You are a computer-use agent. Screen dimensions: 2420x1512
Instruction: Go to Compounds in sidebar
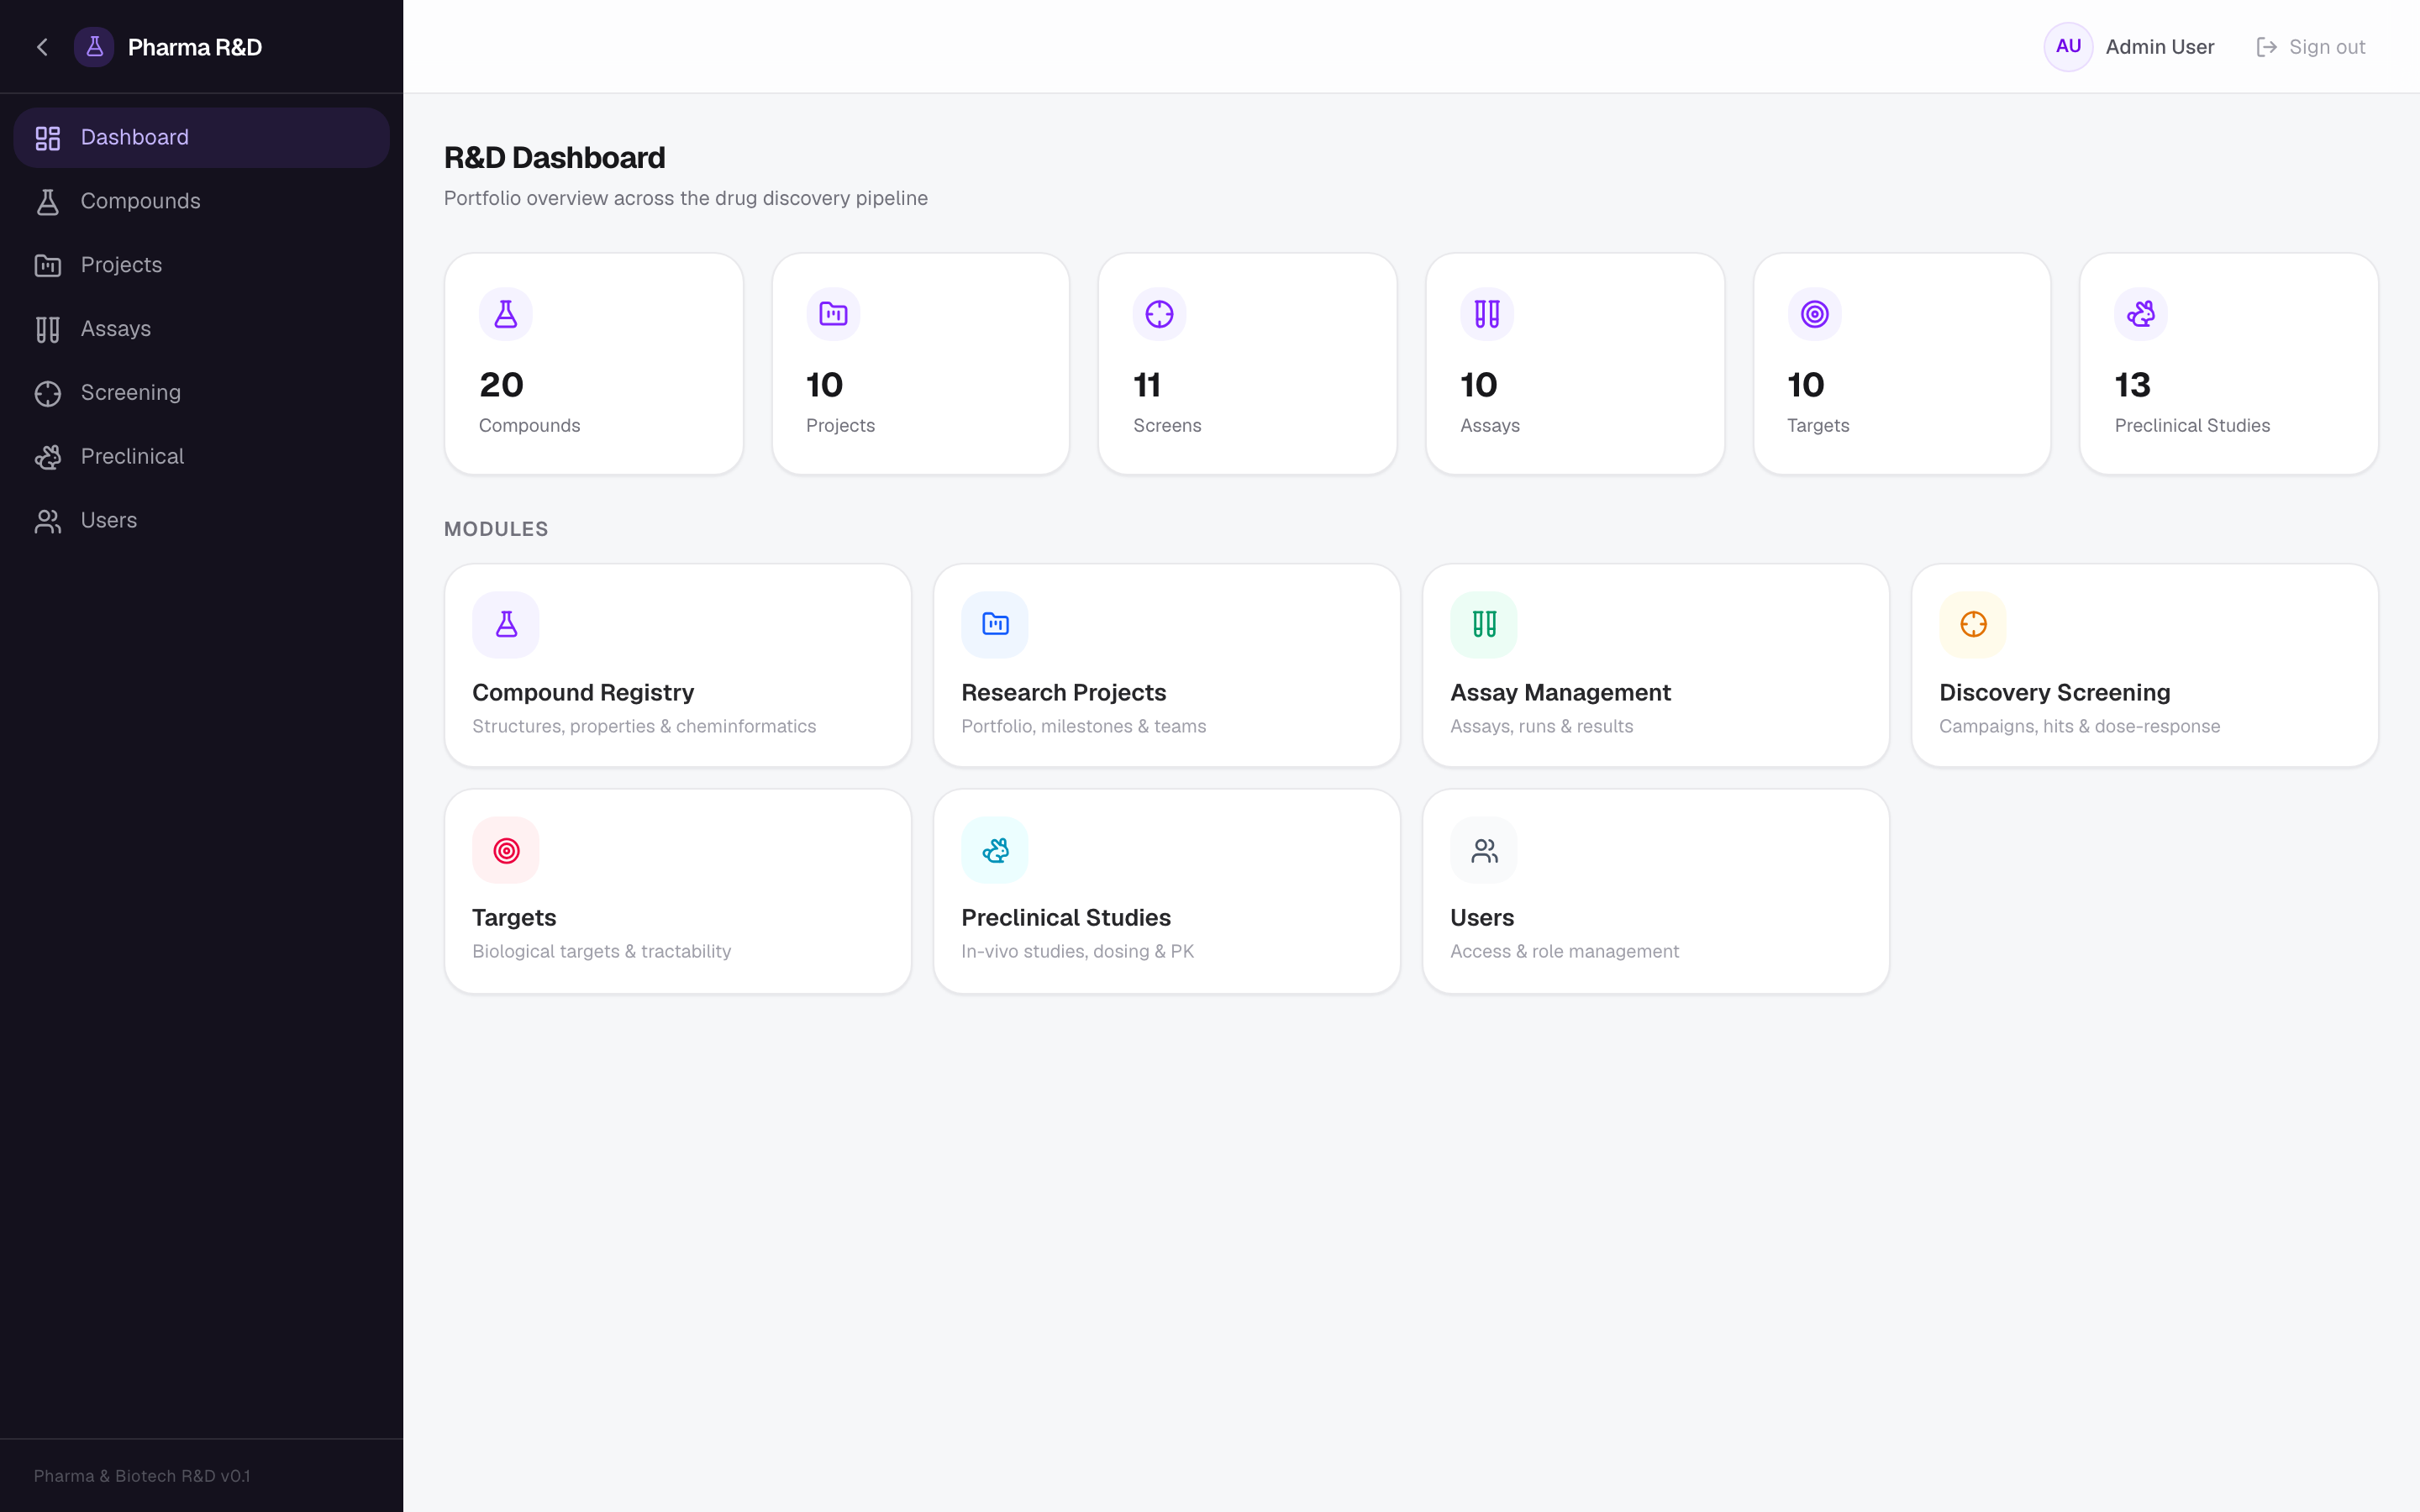tap(201, 202)
